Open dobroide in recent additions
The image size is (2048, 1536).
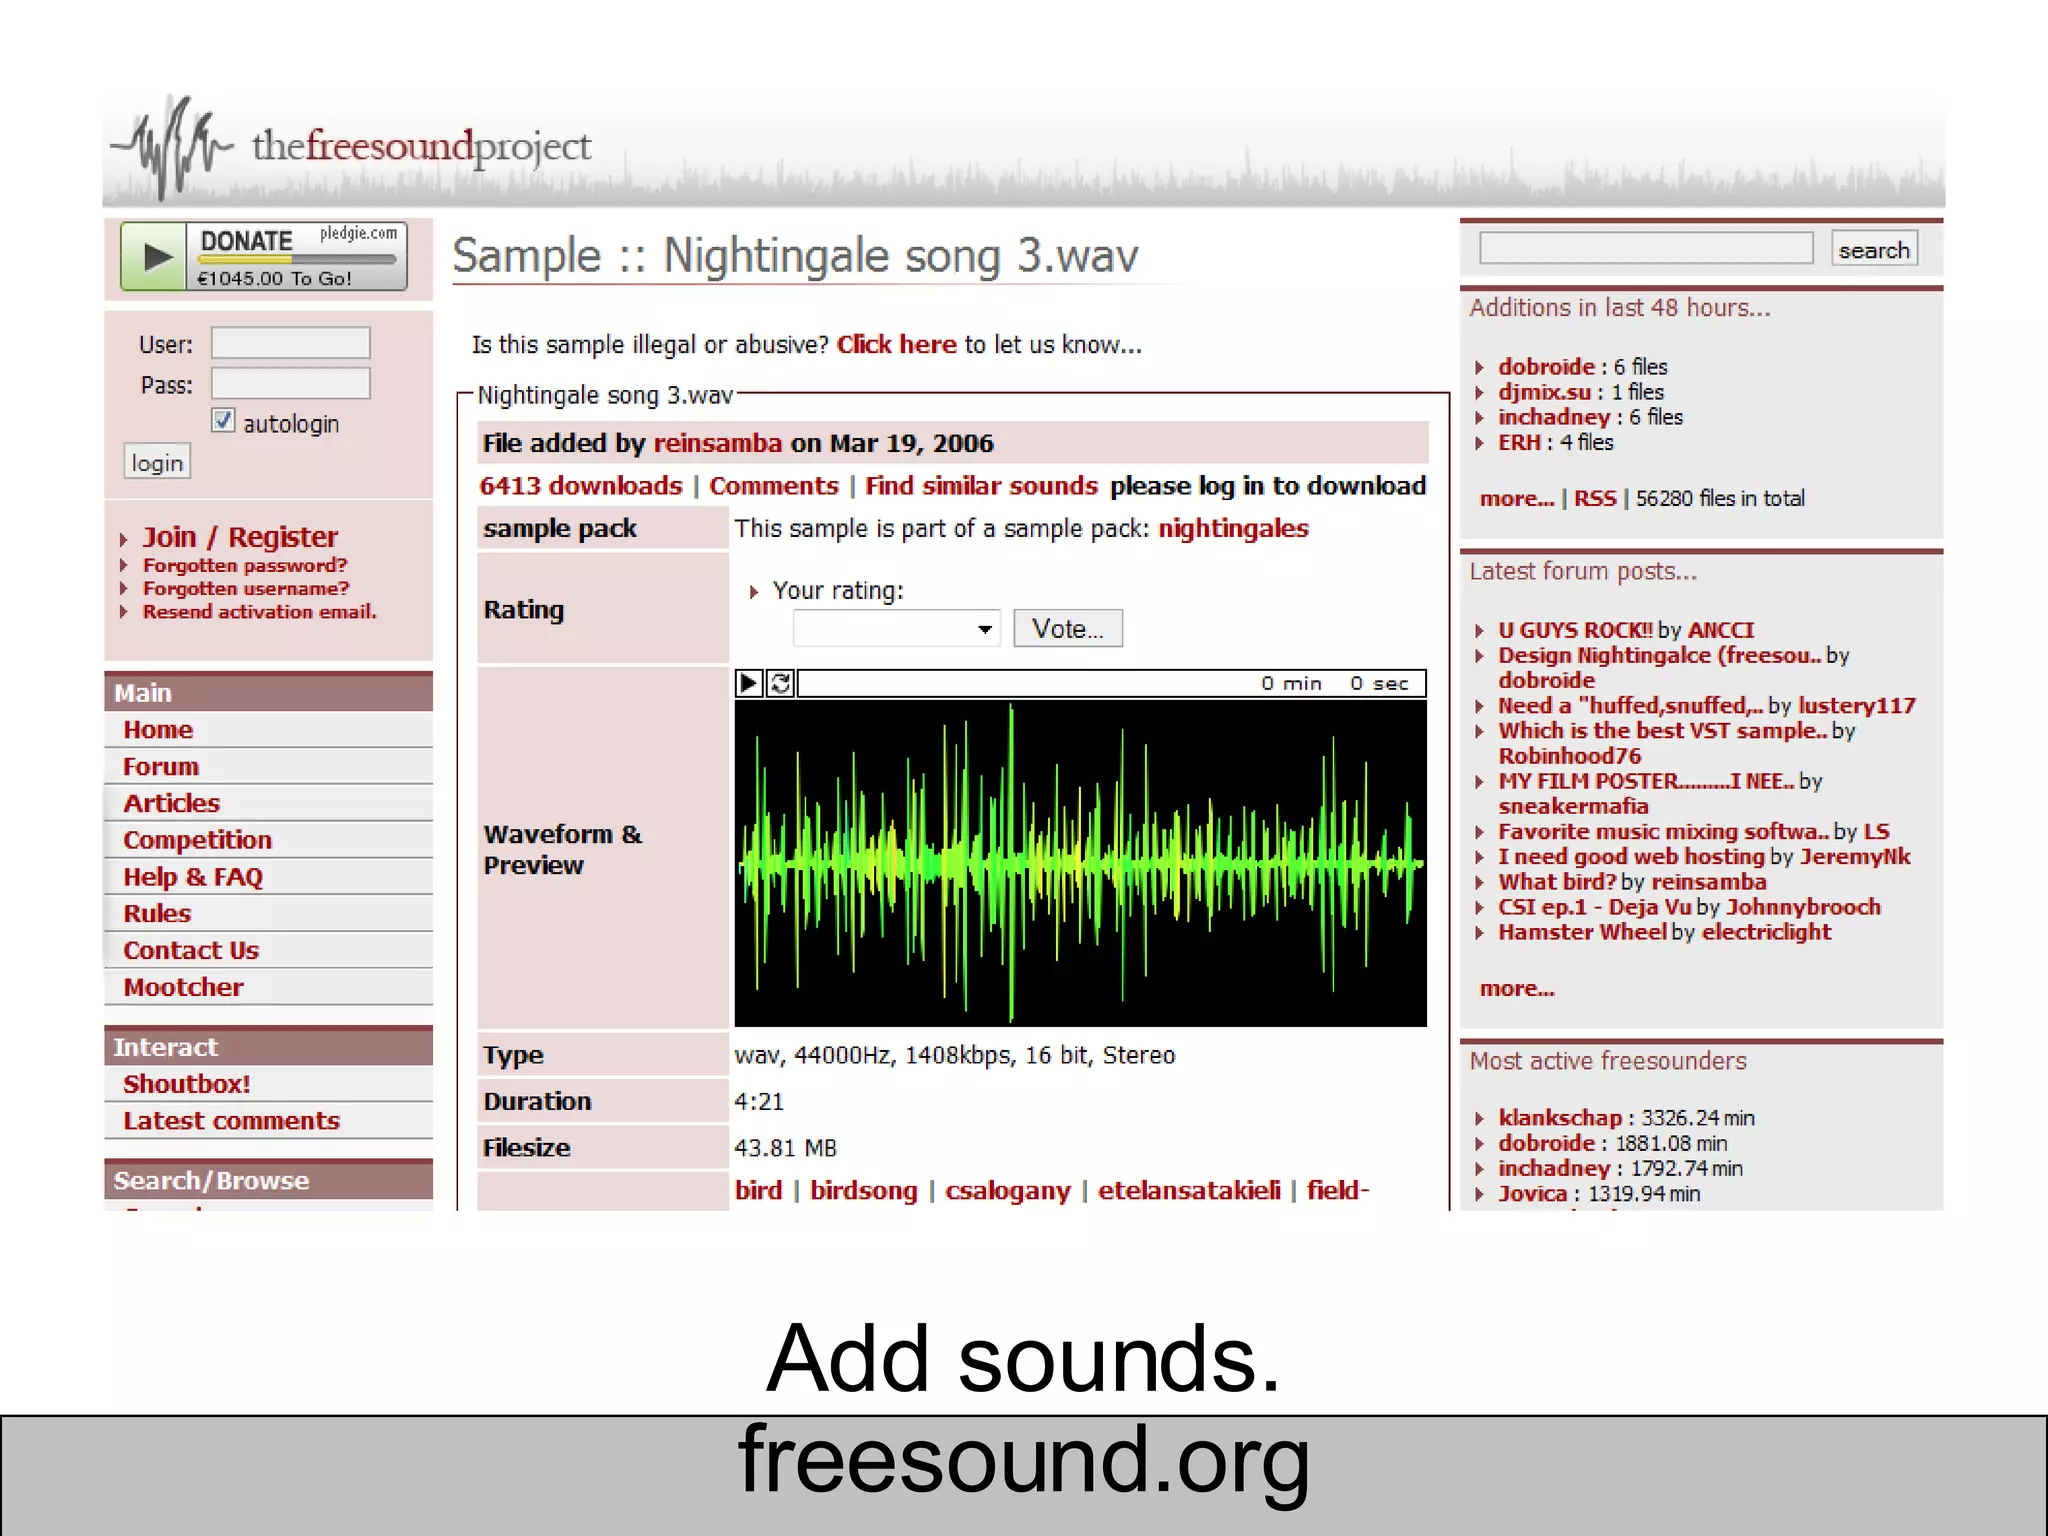tap(1546, 367)
